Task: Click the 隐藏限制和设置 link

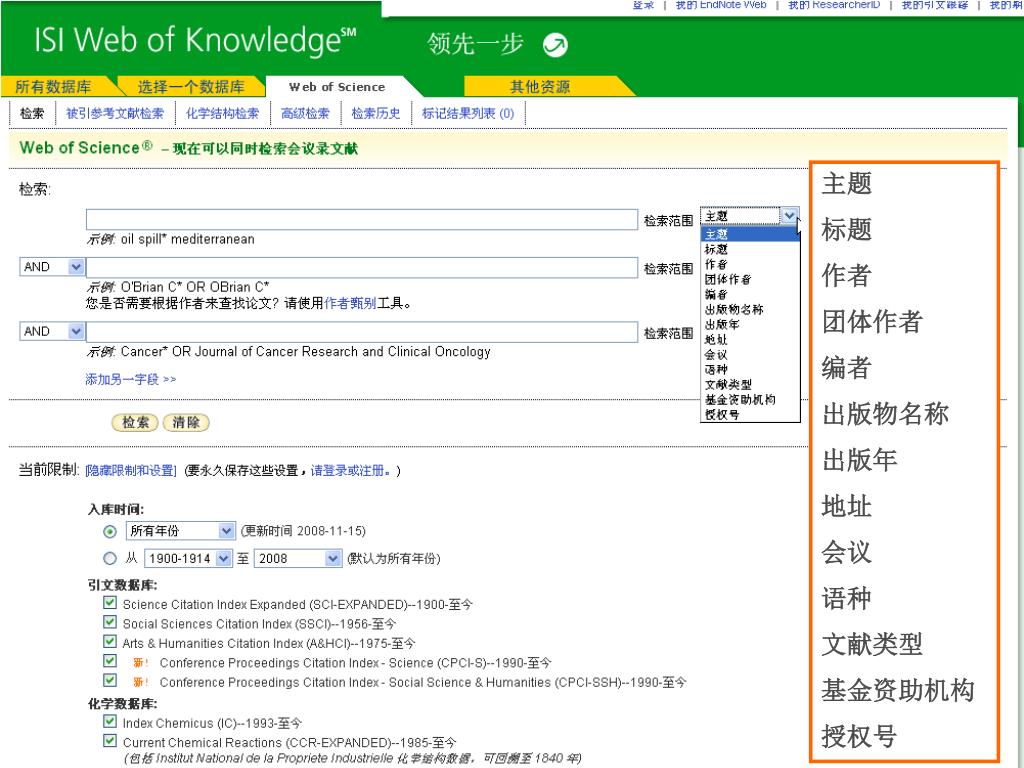Action: pyautogui.click(x=131, y=471)
